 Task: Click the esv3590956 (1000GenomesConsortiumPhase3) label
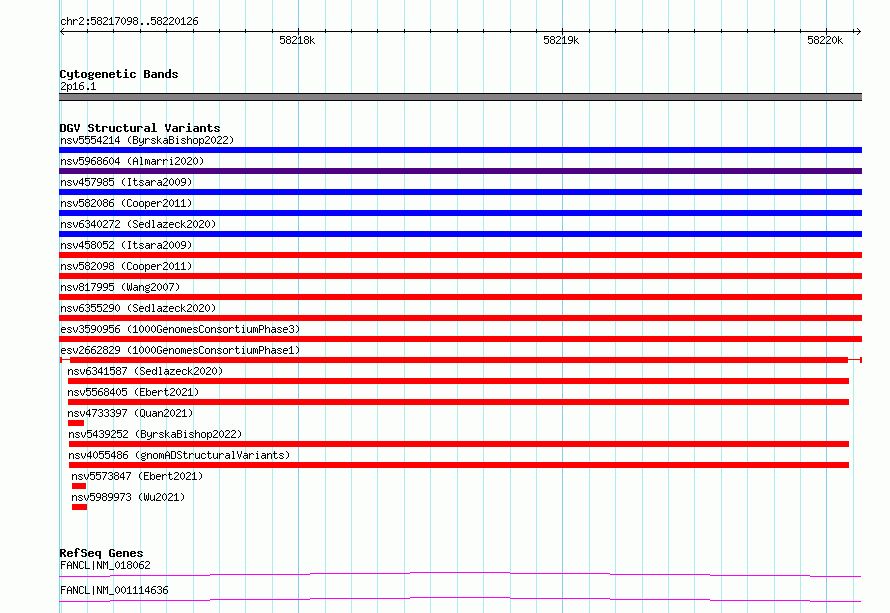point(180,329)
